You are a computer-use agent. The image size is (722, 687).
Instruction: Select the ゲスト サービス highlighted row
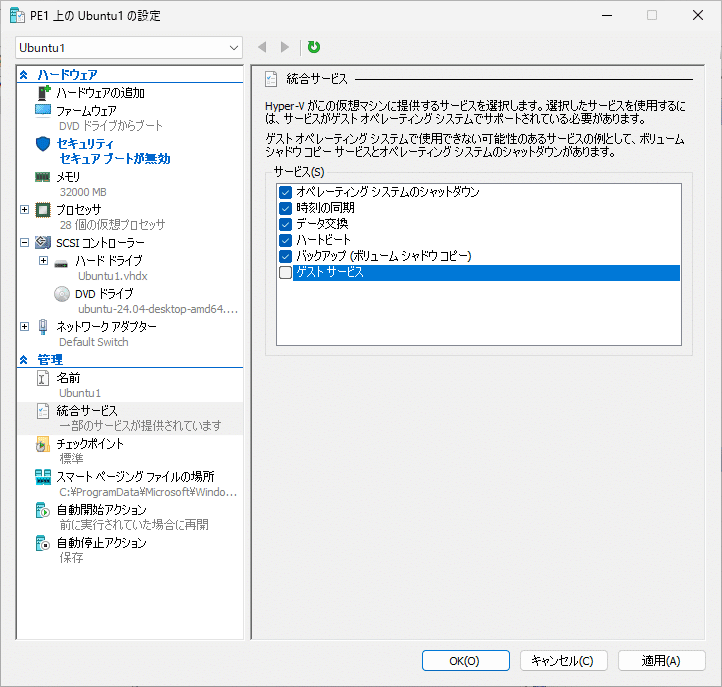tap(486, 273)
